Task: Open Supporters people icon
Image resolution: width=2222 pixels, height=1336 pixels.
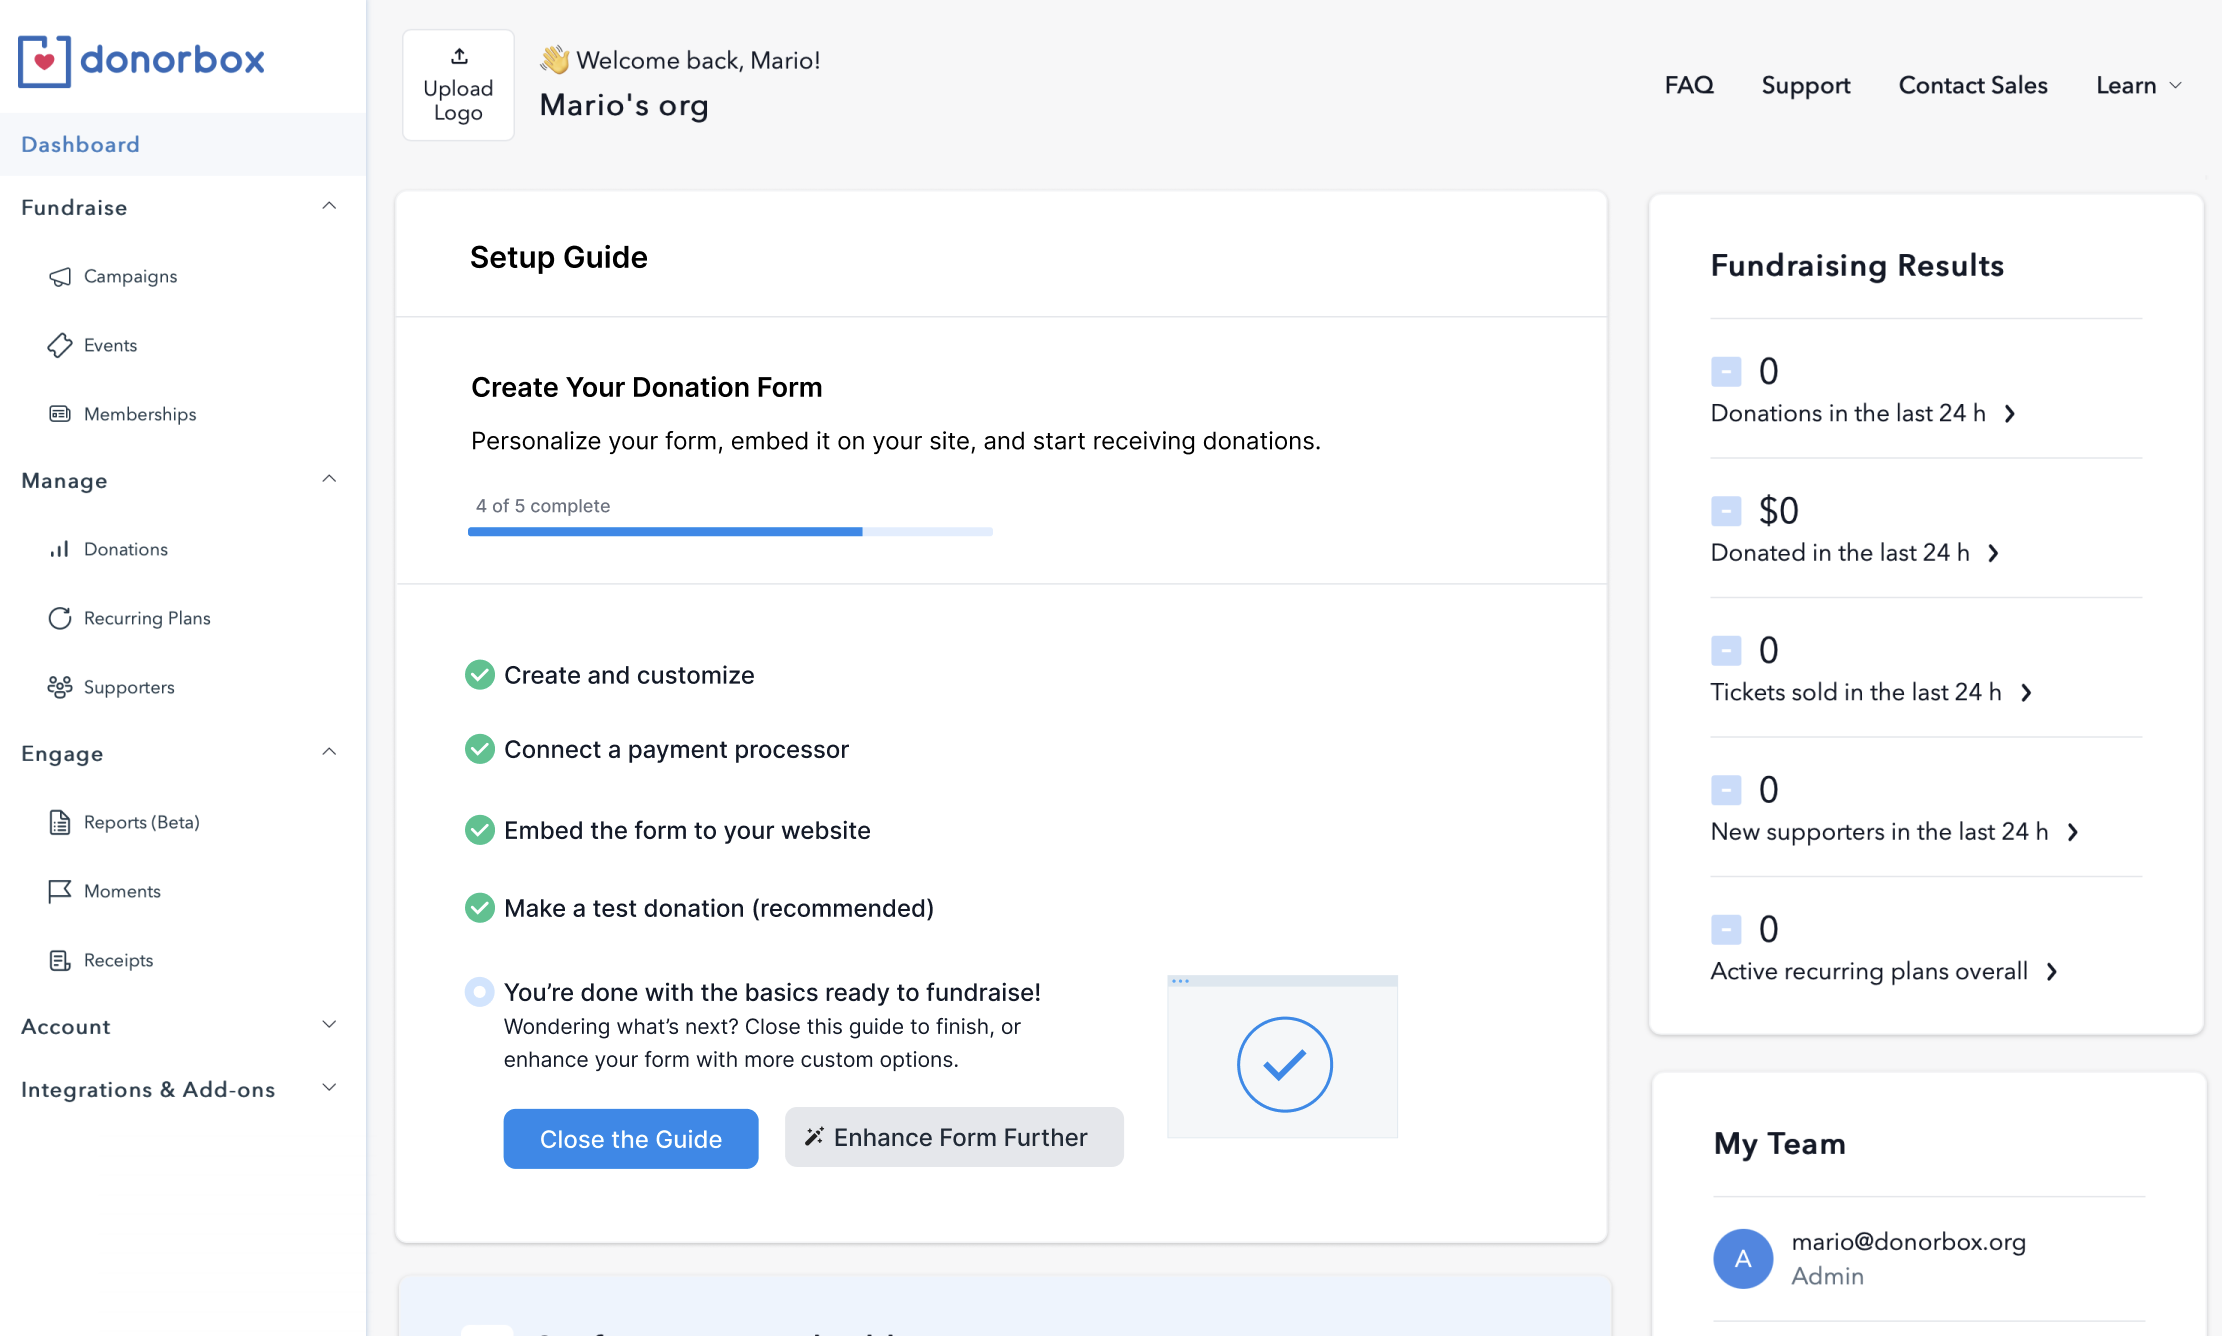Action: tap(60, 687)
